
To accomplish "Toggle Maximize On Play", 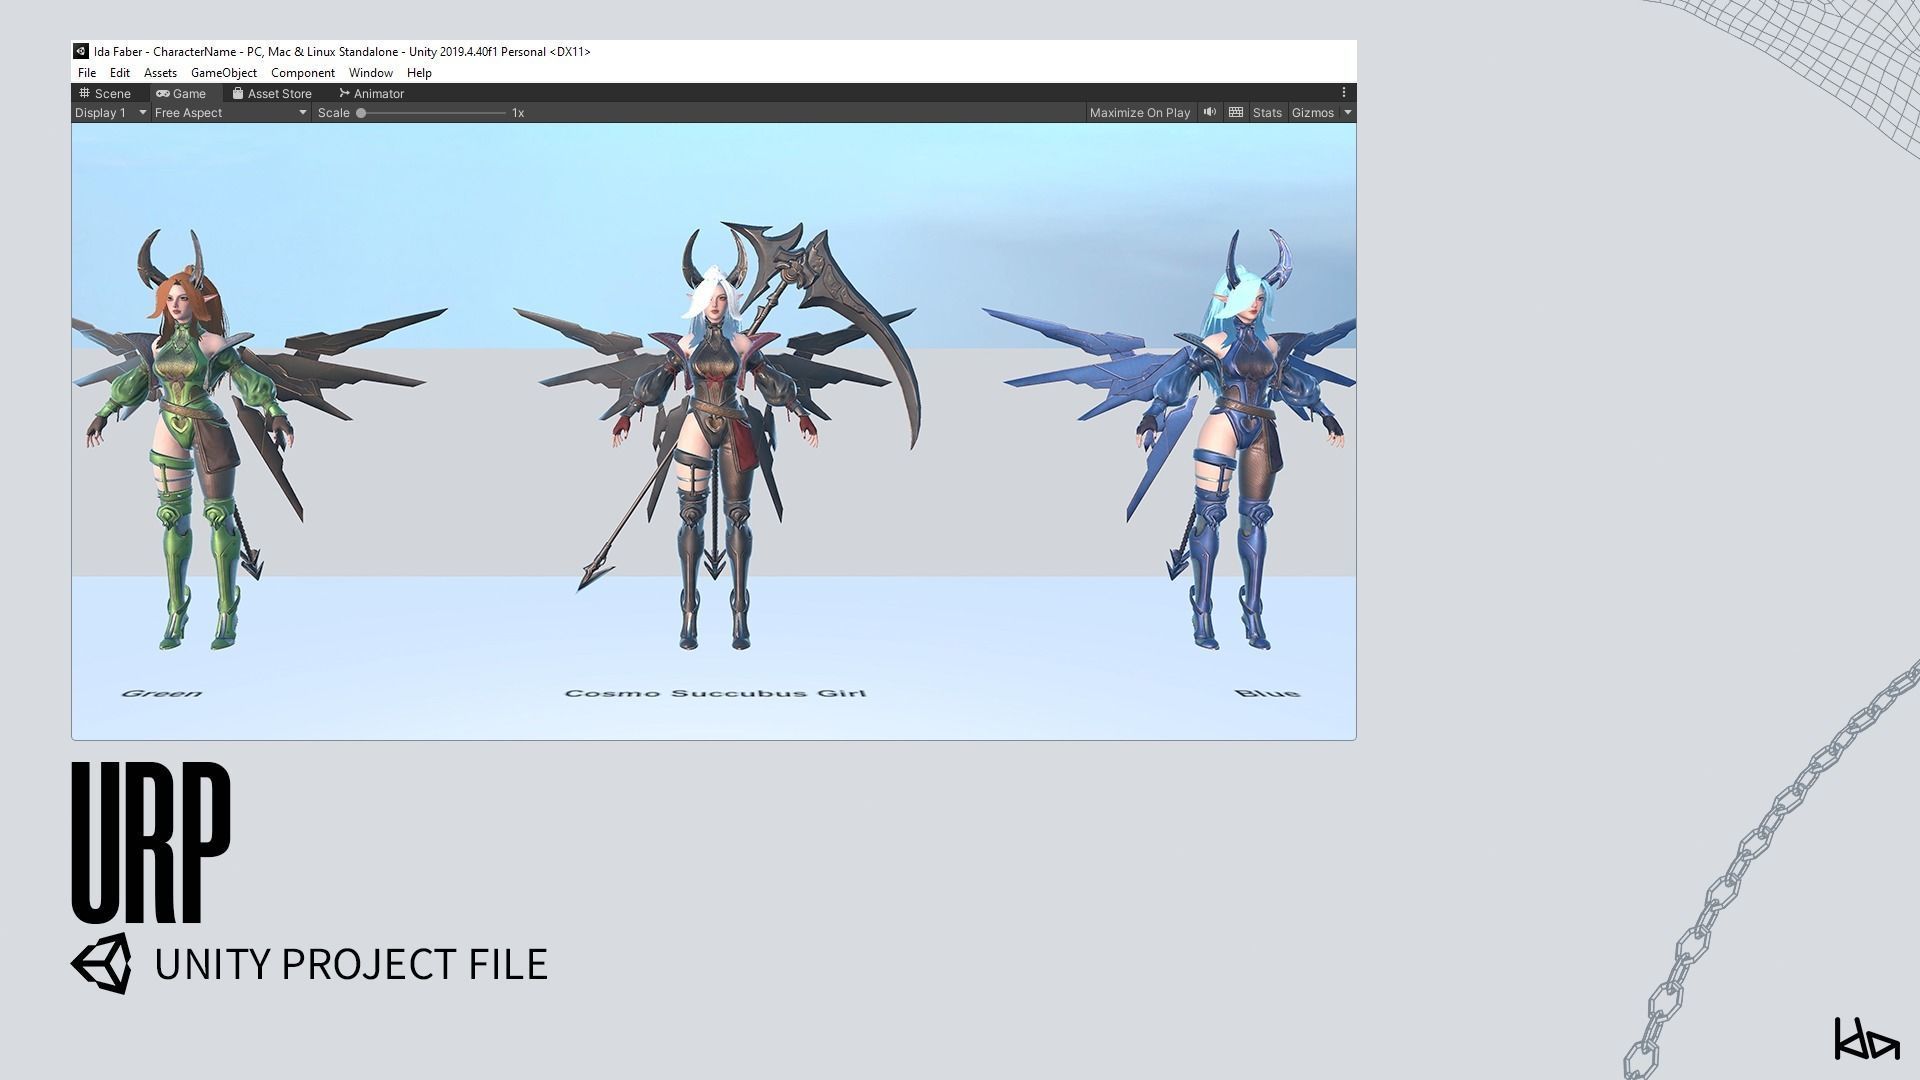I will click(1140, 113).
